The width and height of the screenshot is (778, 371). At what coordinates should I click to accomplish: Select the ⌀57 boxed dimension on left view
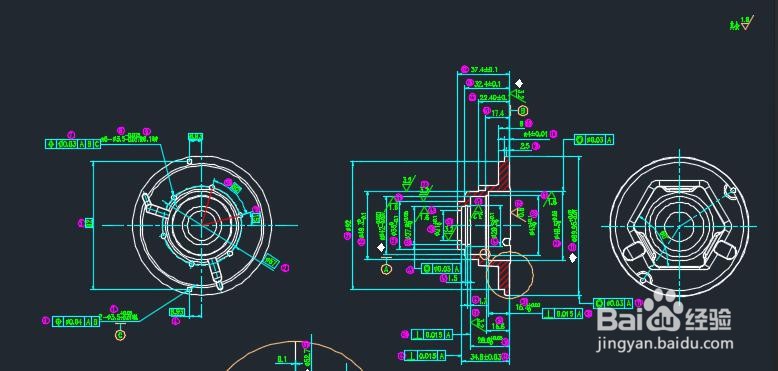(272, 260)
